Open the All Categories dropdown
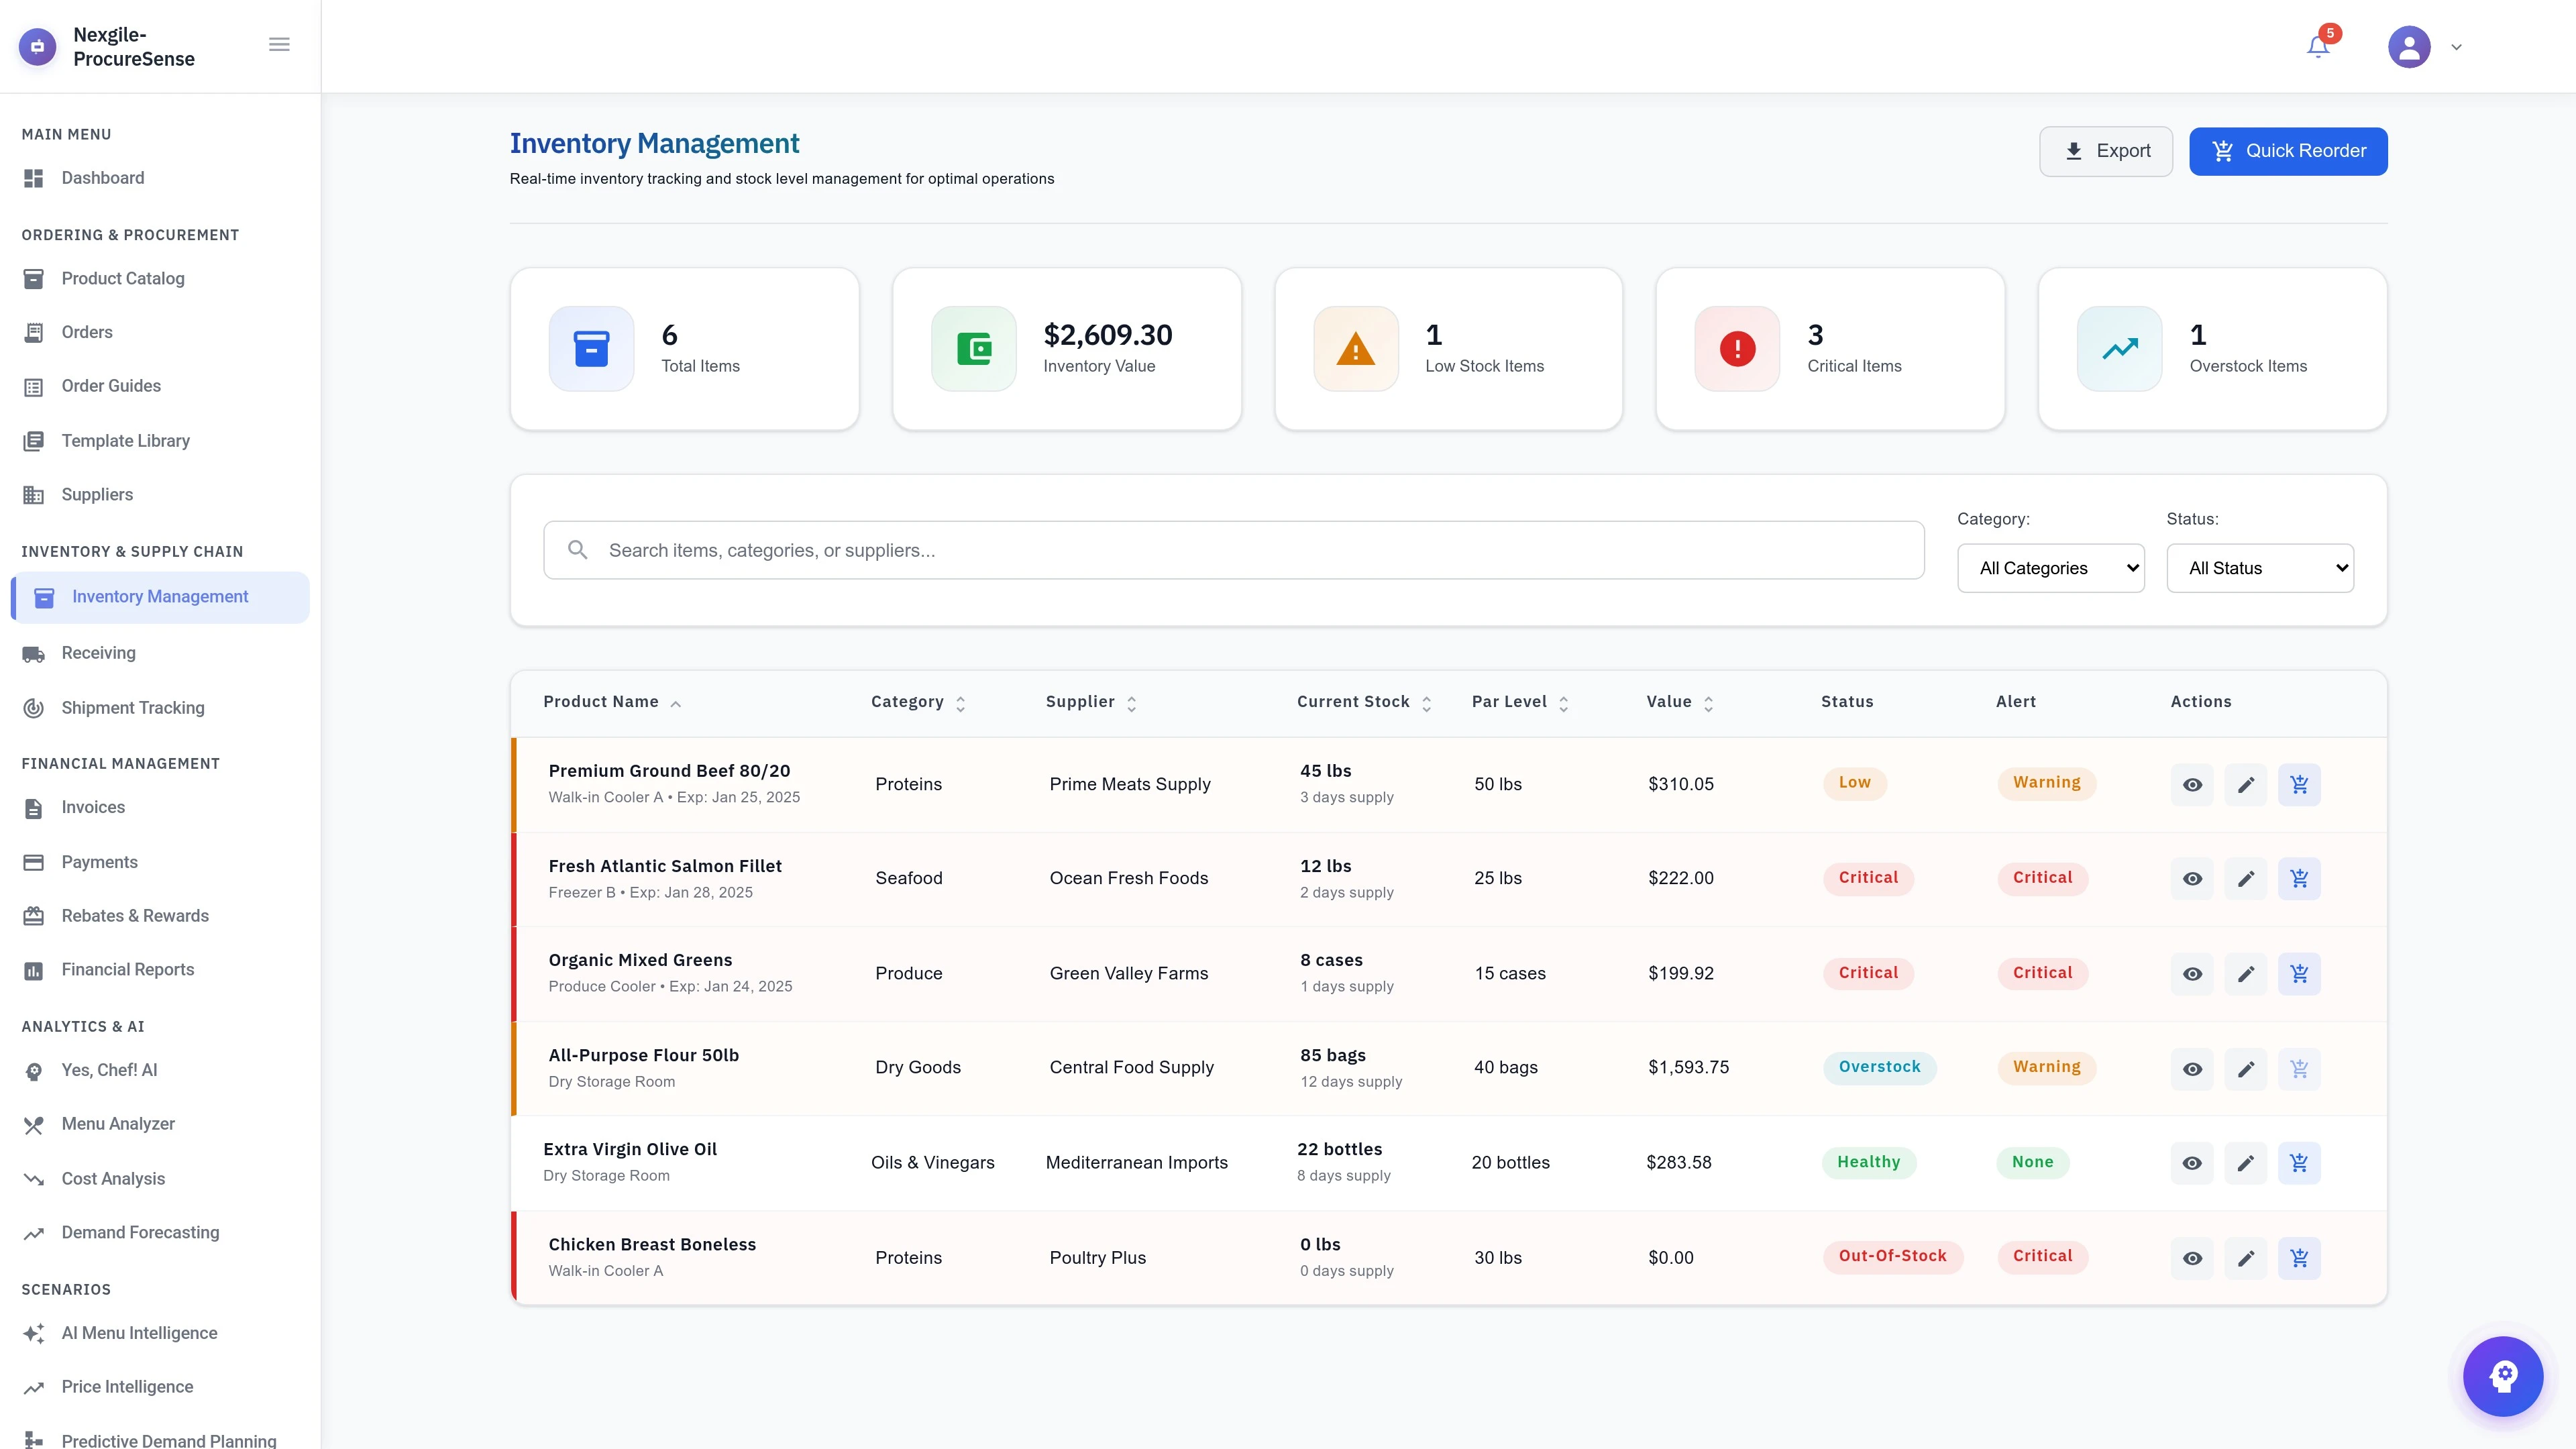 pos(2051,567)
